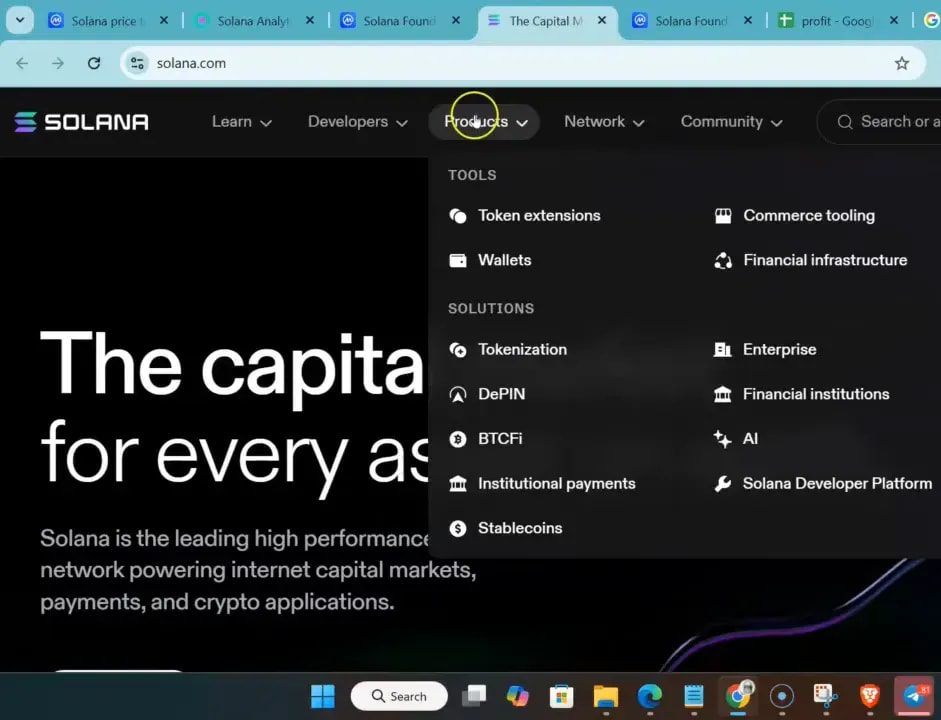Open the Financial institutions link
The height and width of the screenshot is (720, 941).
click(x=815, y=394)
